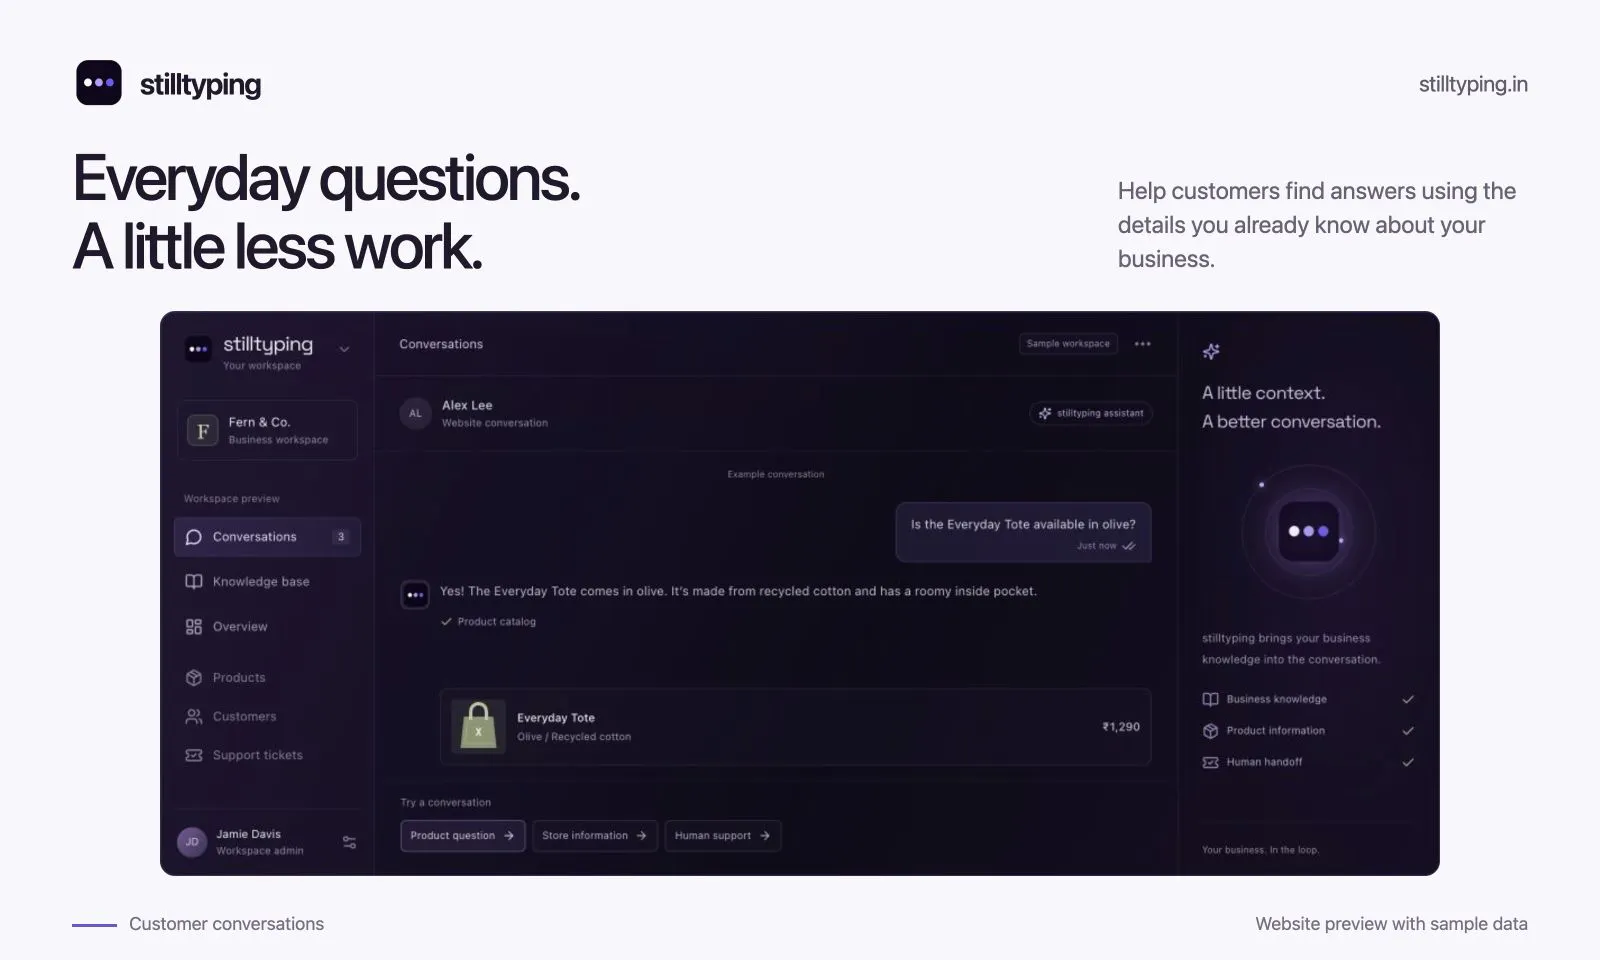Click the Sample workspace badge
The width and height of the screenshot is (1600, 960).
pos(1068,344)
